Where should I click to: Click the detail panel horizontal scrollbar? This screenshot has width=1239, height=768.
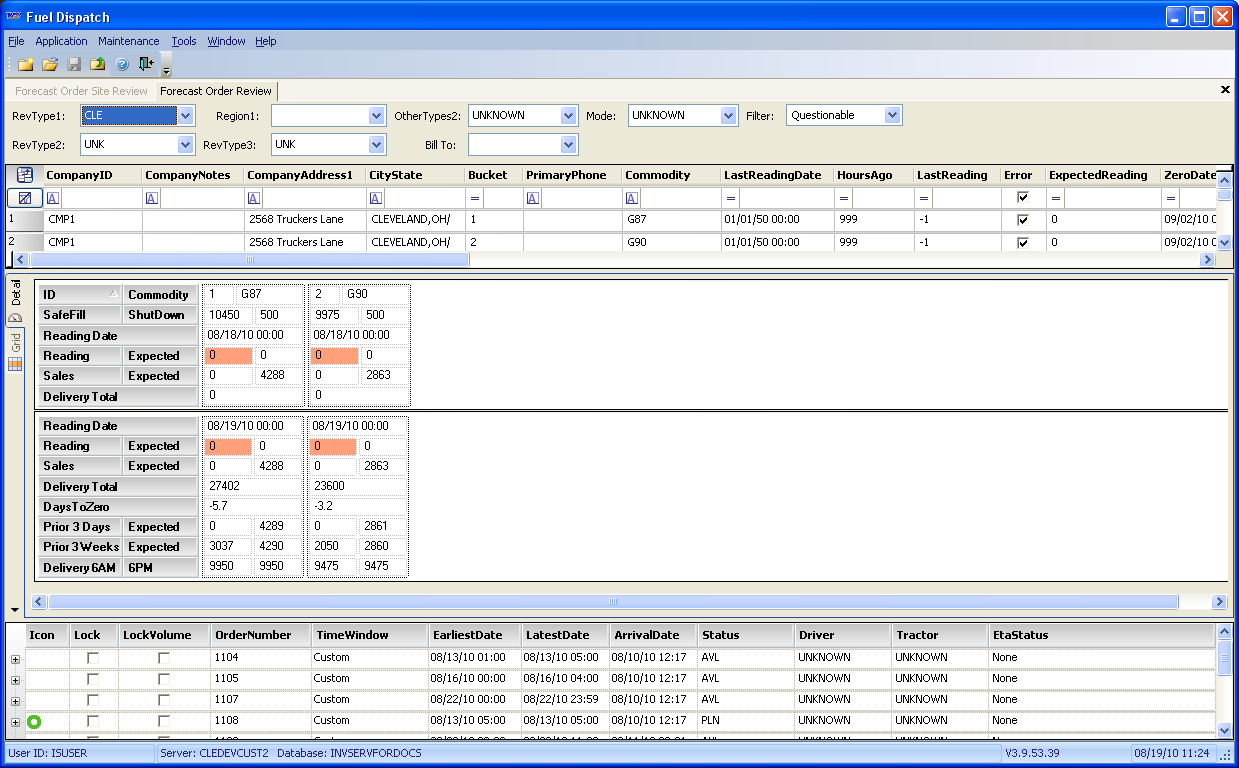tap(612, 602)
